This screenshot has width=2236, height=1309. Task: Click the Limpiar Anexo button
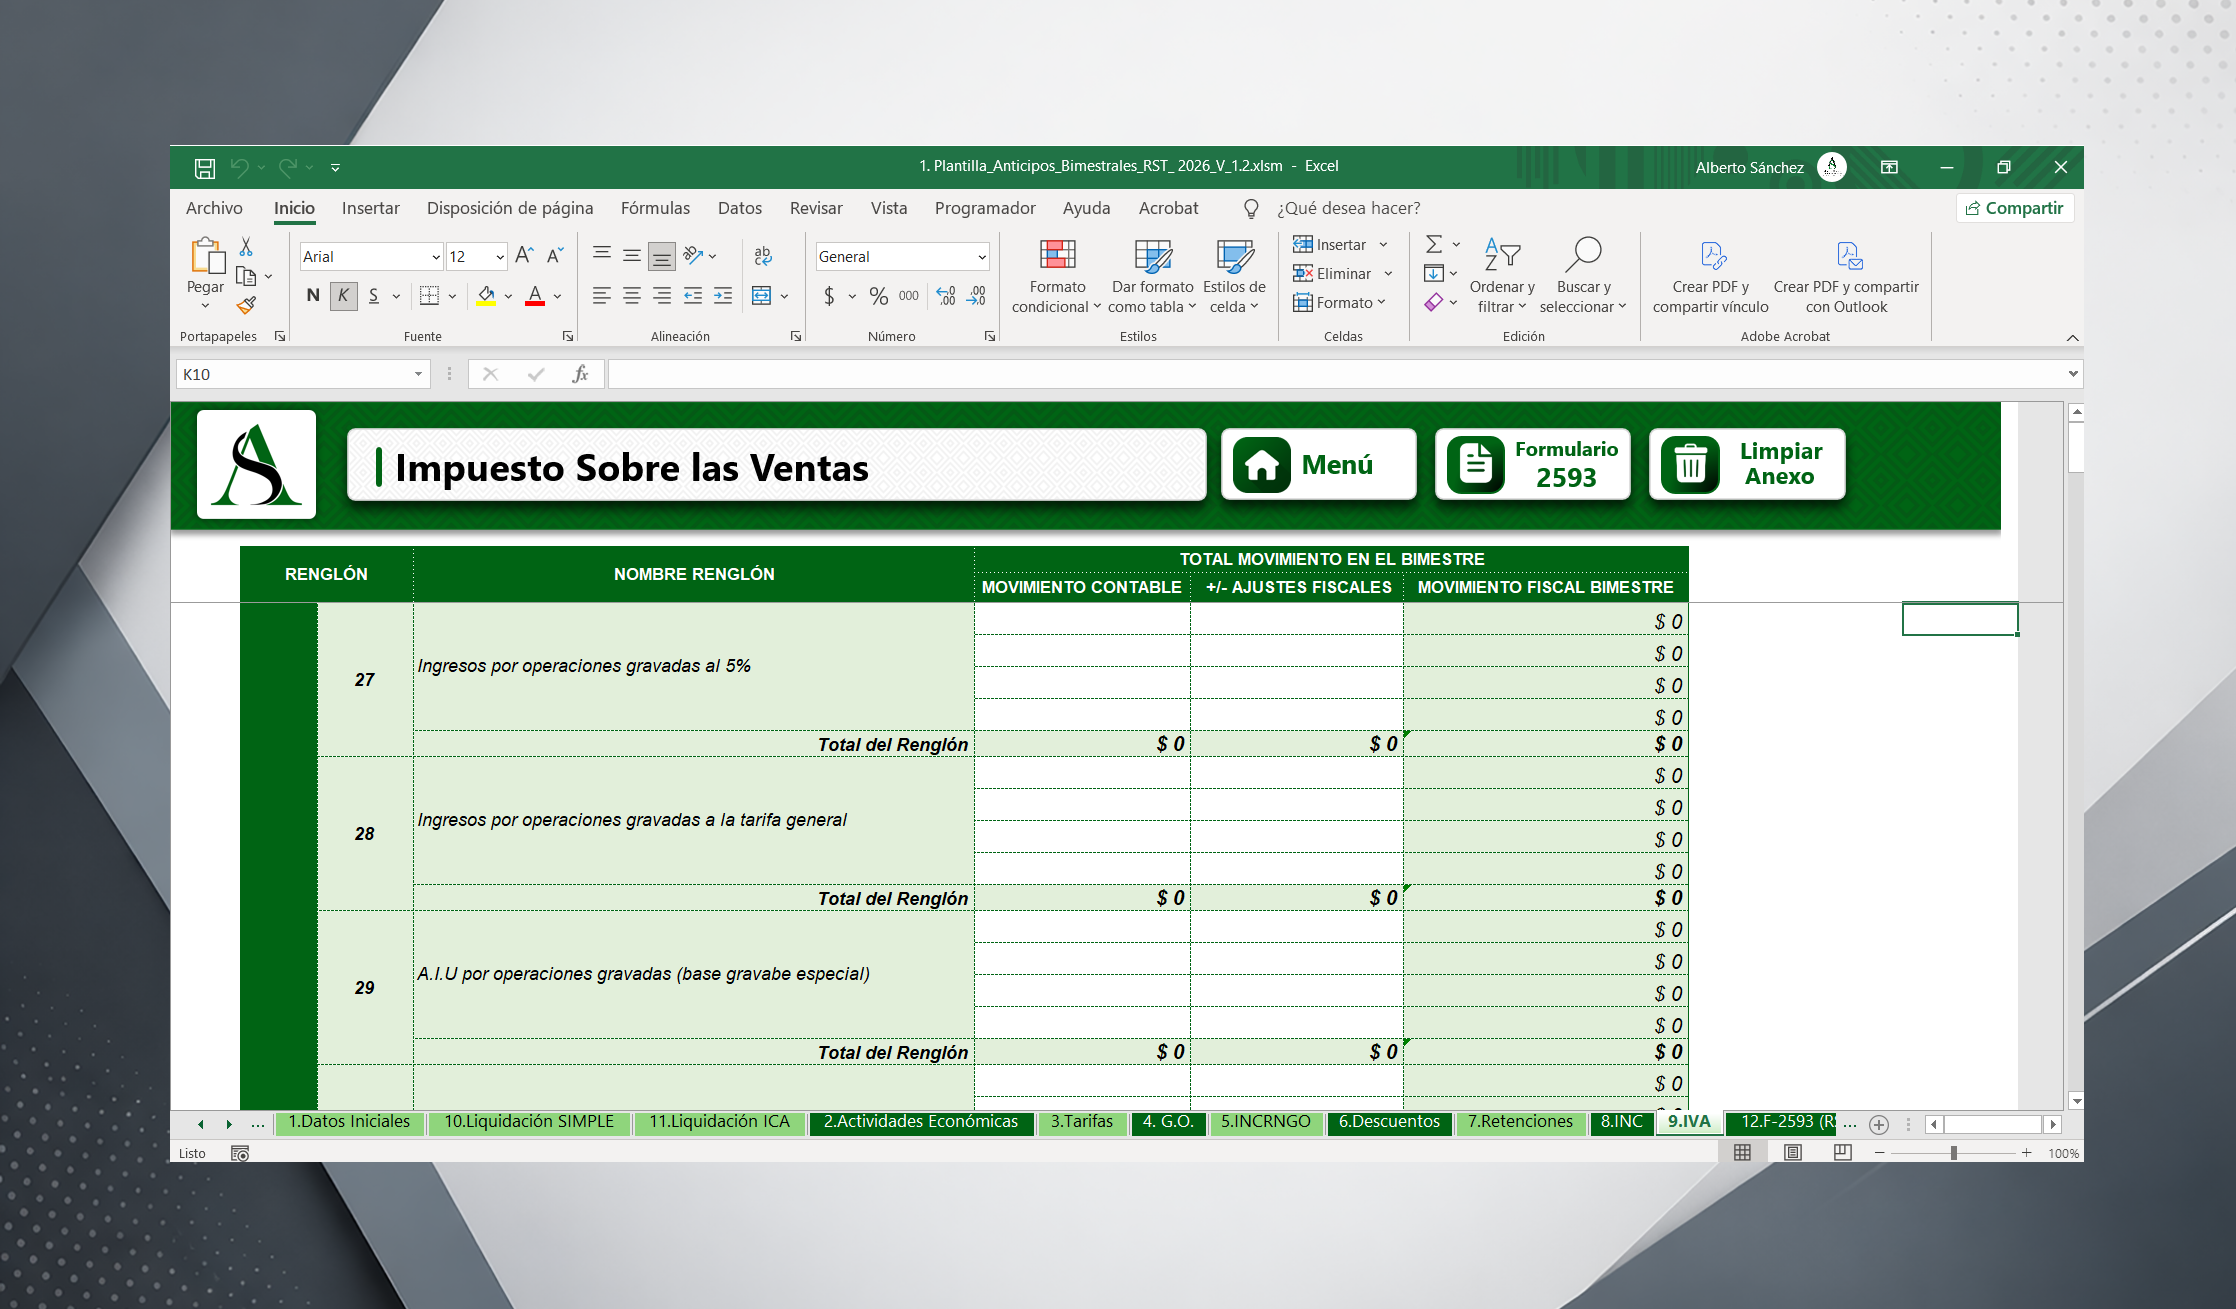[x=1746, y=463]
